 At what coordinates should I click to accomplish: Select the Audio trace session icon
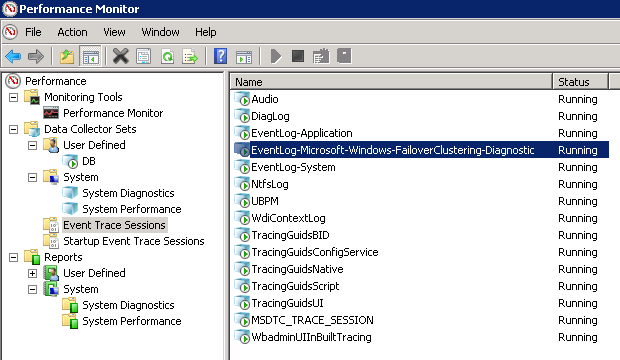click(x=242, y=99)
